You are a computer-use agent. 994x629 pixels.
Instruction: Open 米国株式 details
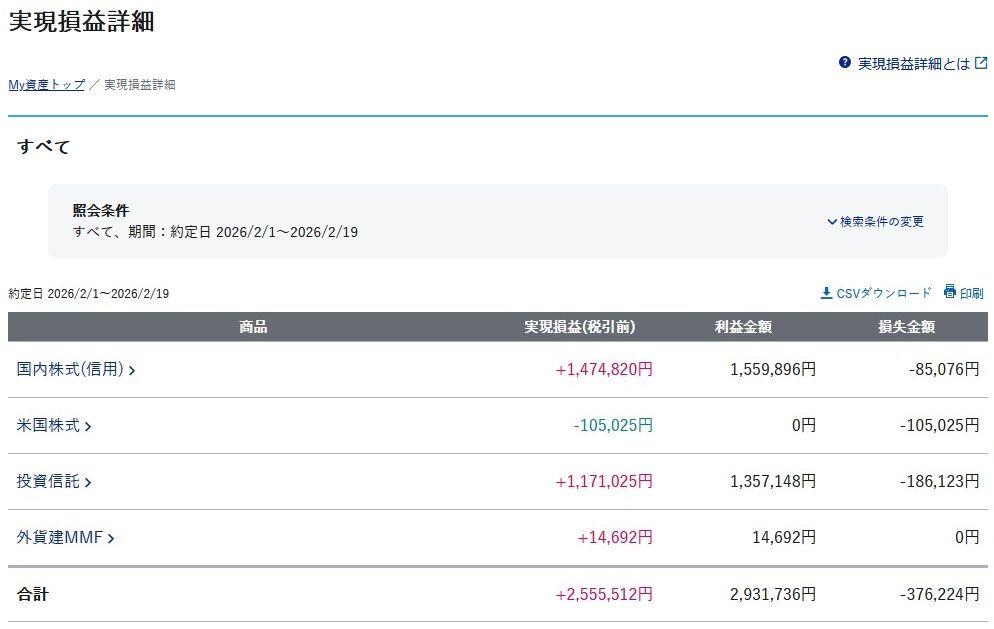tap(48, 425)
